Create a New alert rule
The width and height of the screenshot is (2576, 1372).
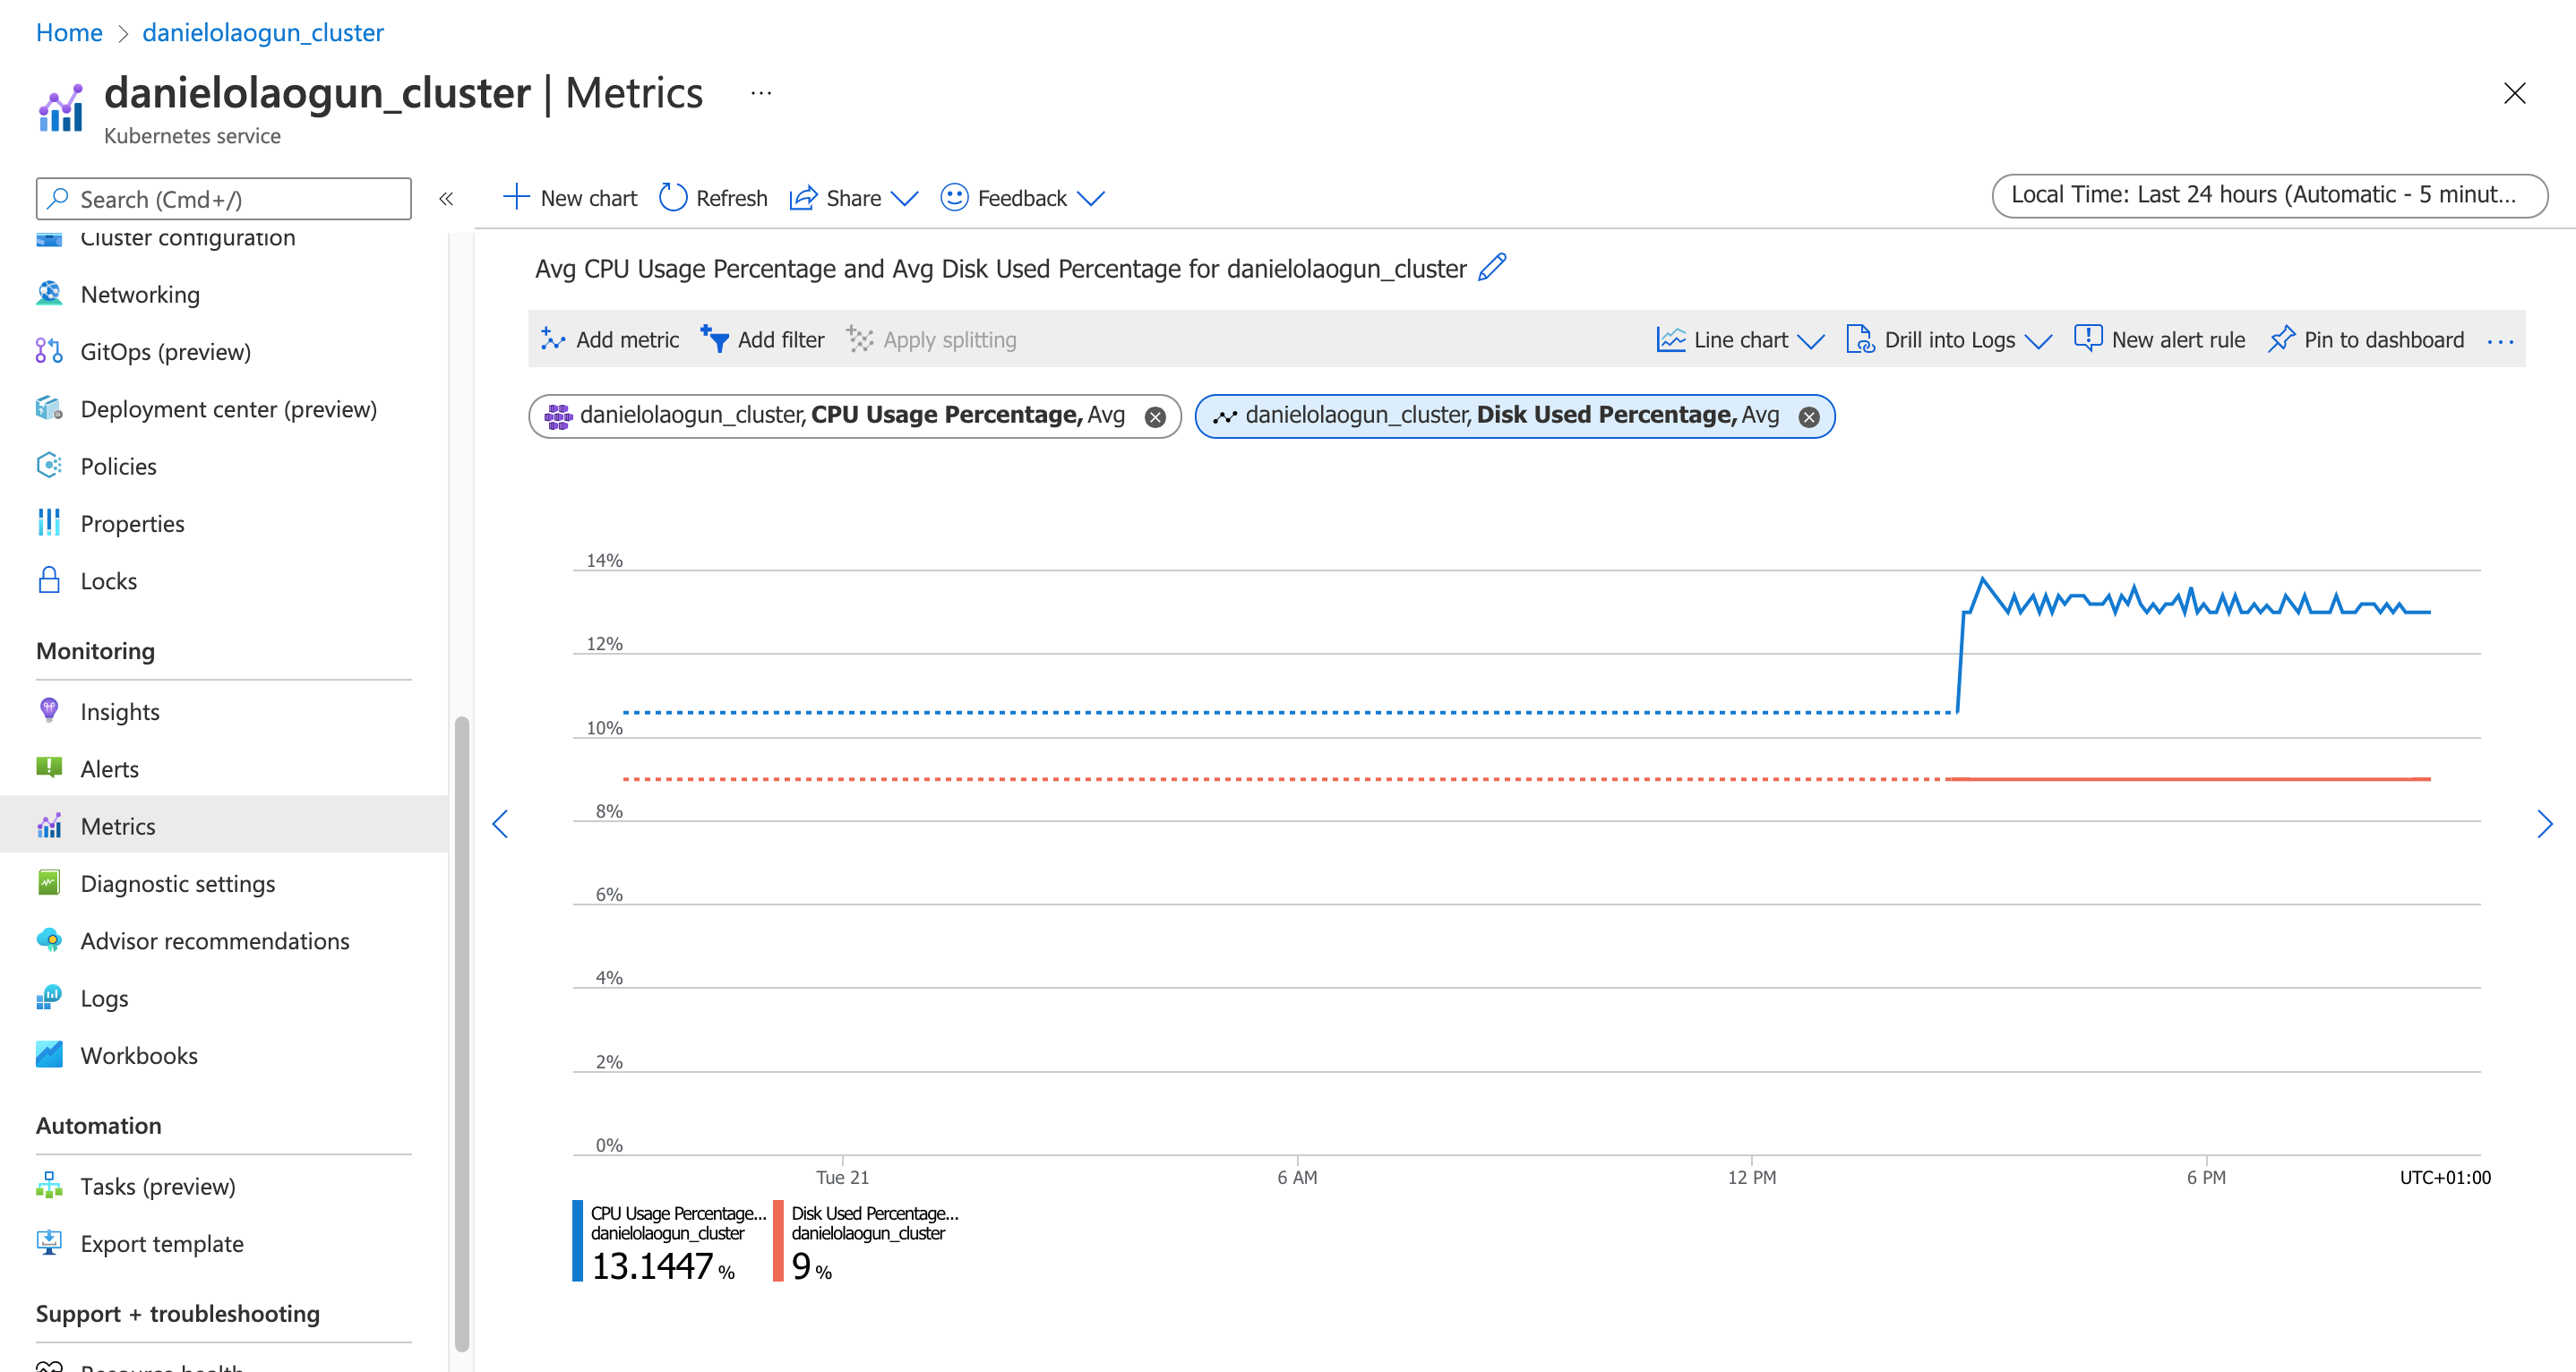tap(2159, 340)
